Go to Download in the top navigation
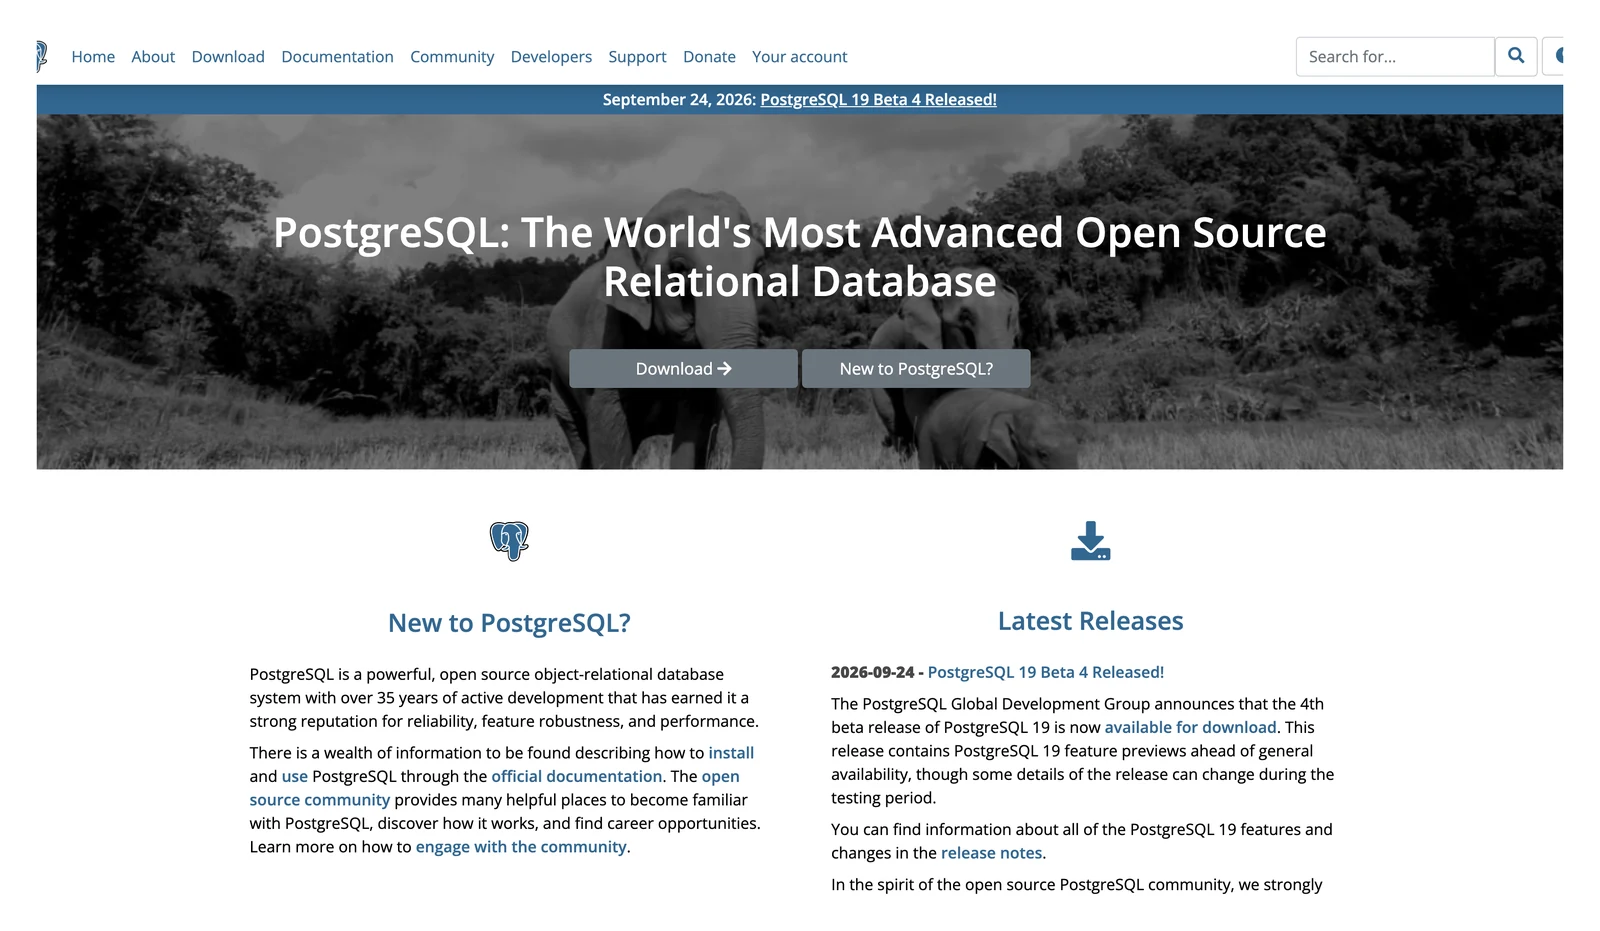Screen dimensions: 1600x931 coord(228,57)
